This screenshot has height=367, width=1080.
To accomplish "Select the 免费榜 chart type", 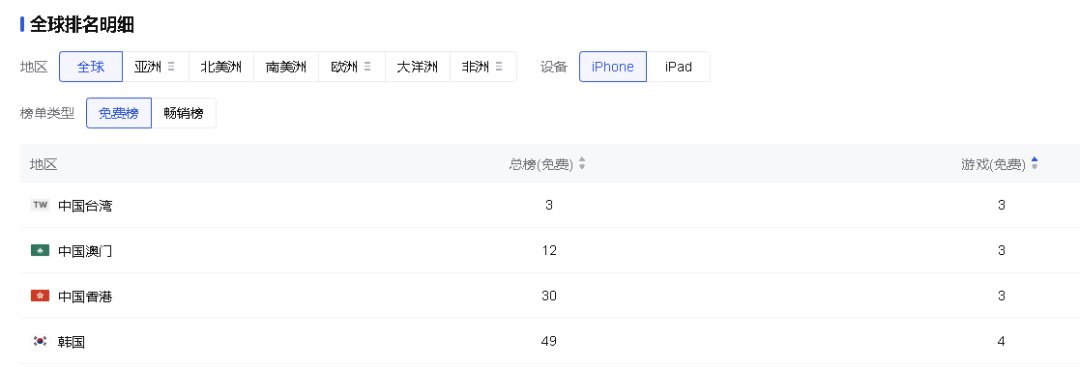I will click(118, 113).
